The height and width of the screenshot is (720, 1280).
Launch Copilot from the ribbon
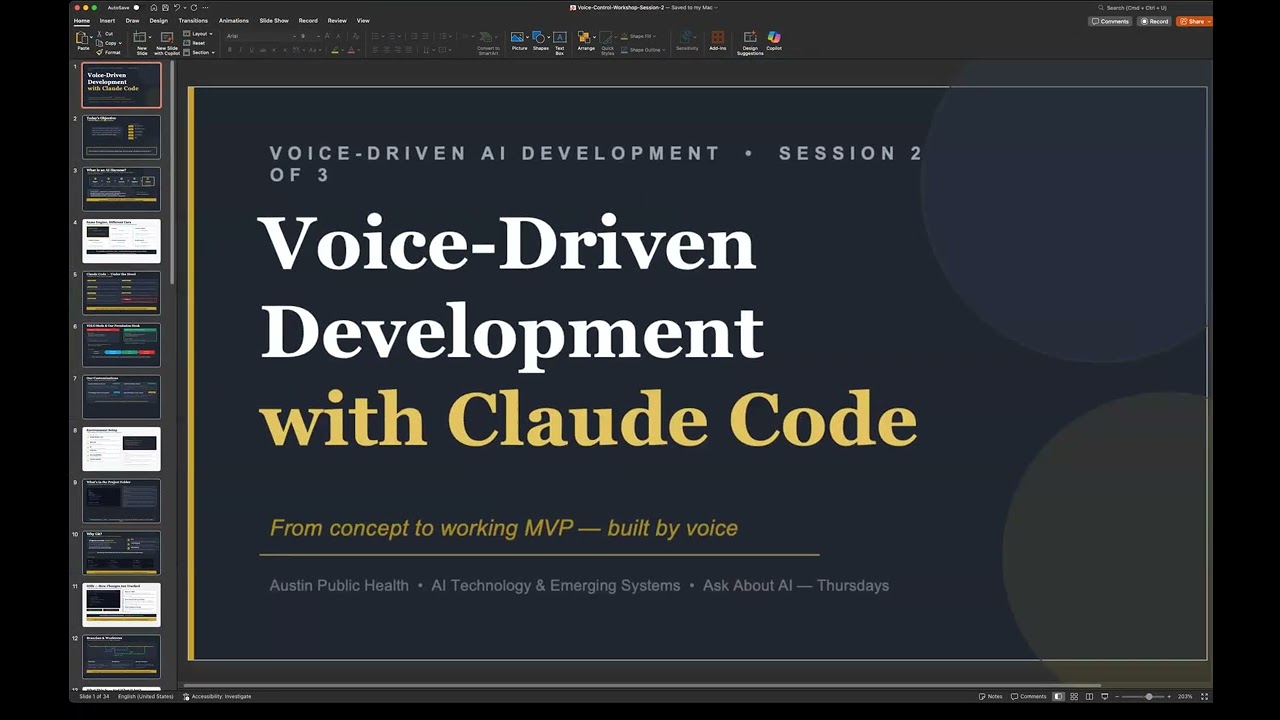(774, 41)
